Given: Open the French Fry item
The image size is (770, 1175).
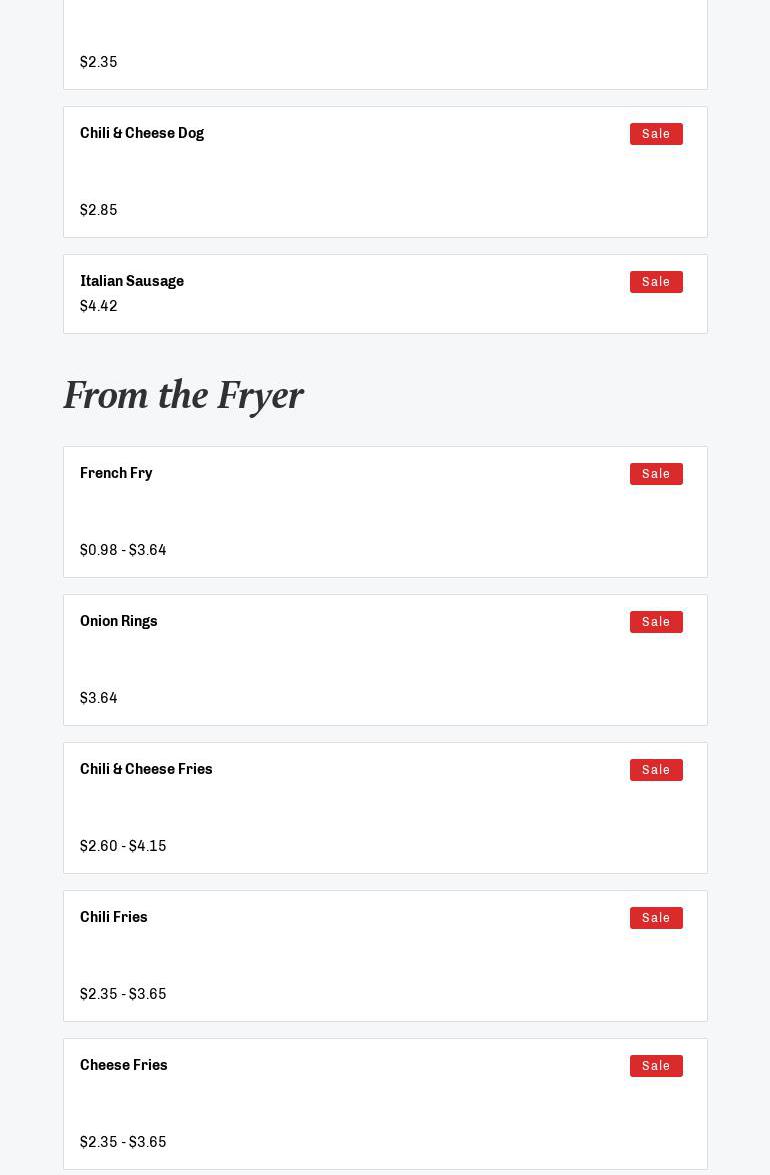Looking at the screenshot, I should tap(116, 473).
